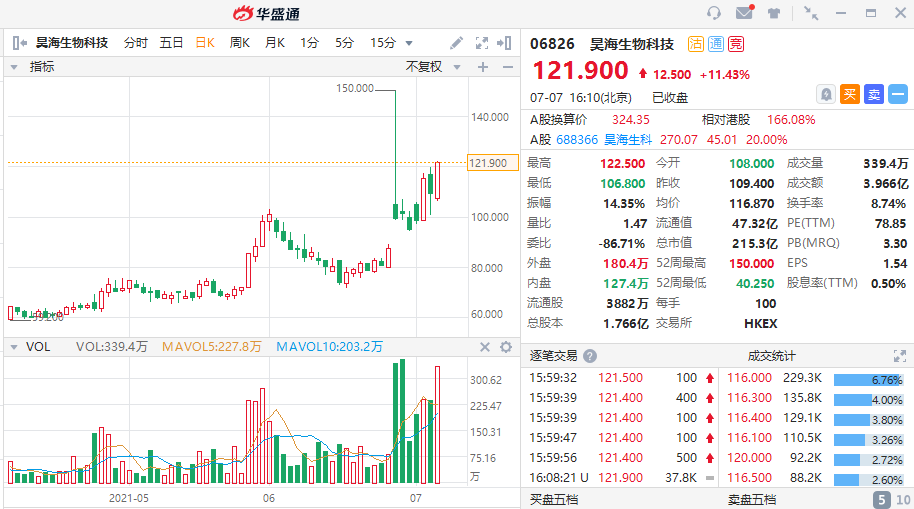This screenshot has height=509, width=914.
Task: Click the 沽 short-sell tag icon
Action: 695,44
